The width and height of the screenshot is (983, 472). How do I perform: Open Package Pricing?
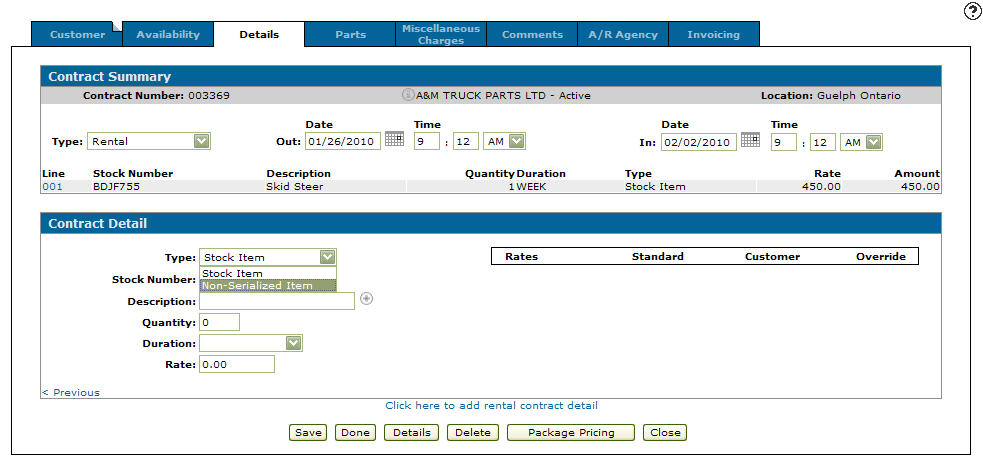[x=571, y=433]
